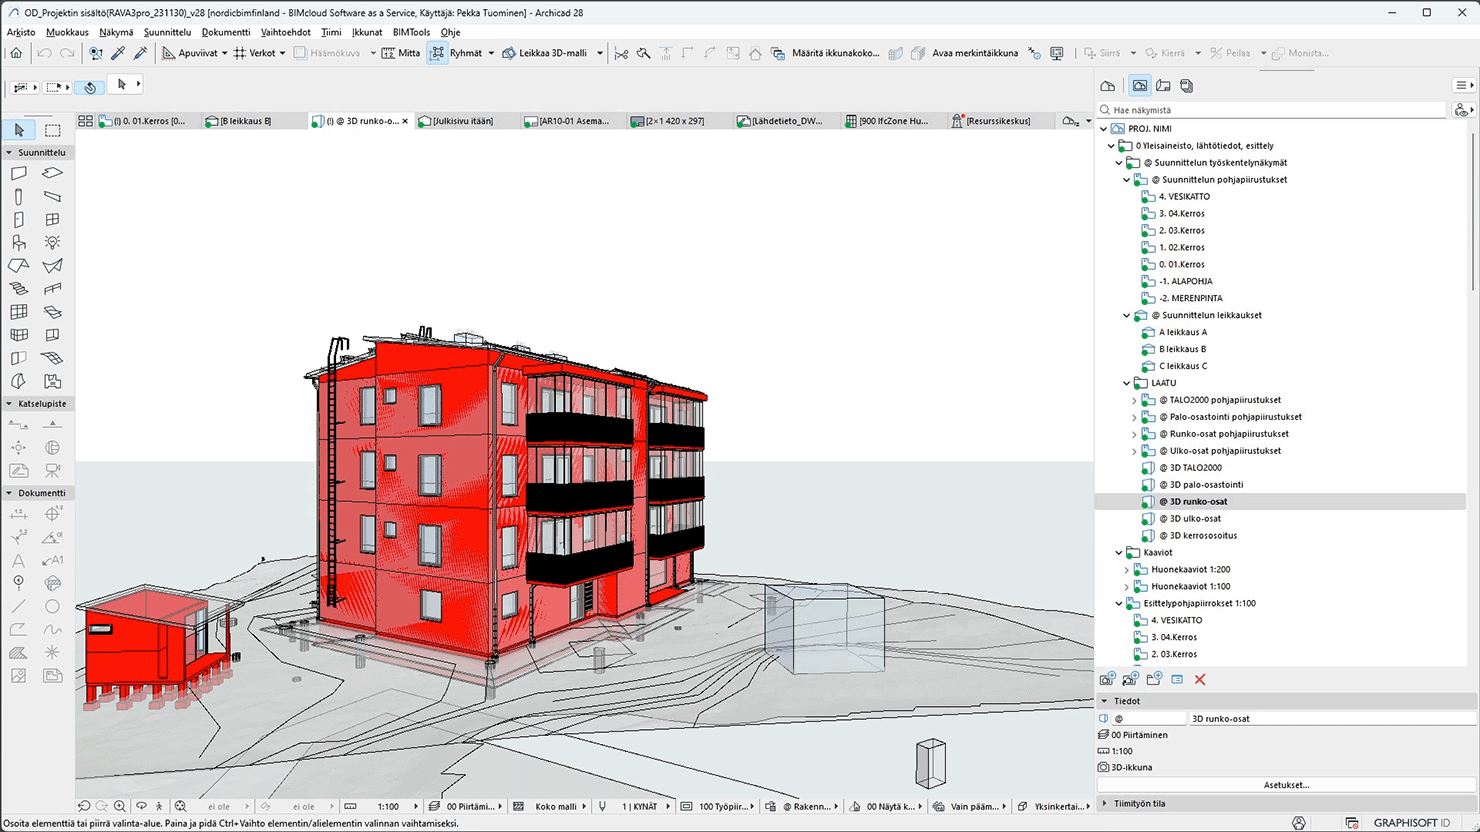
Task: Select the Slab tool
Action: point(53,173)
